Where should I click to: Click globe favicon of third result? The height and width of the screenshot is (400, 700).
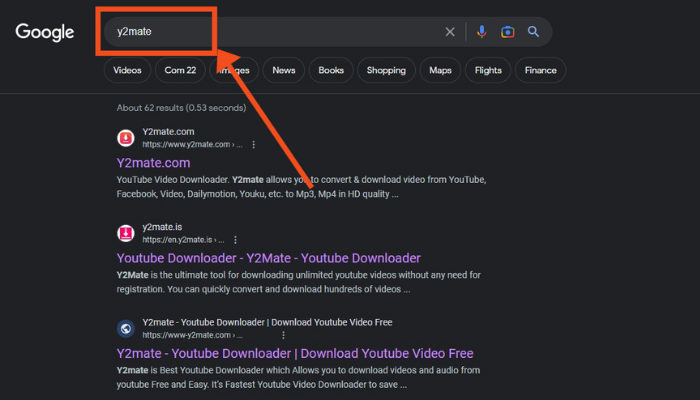pyautogui.click(x=126, y=329)
